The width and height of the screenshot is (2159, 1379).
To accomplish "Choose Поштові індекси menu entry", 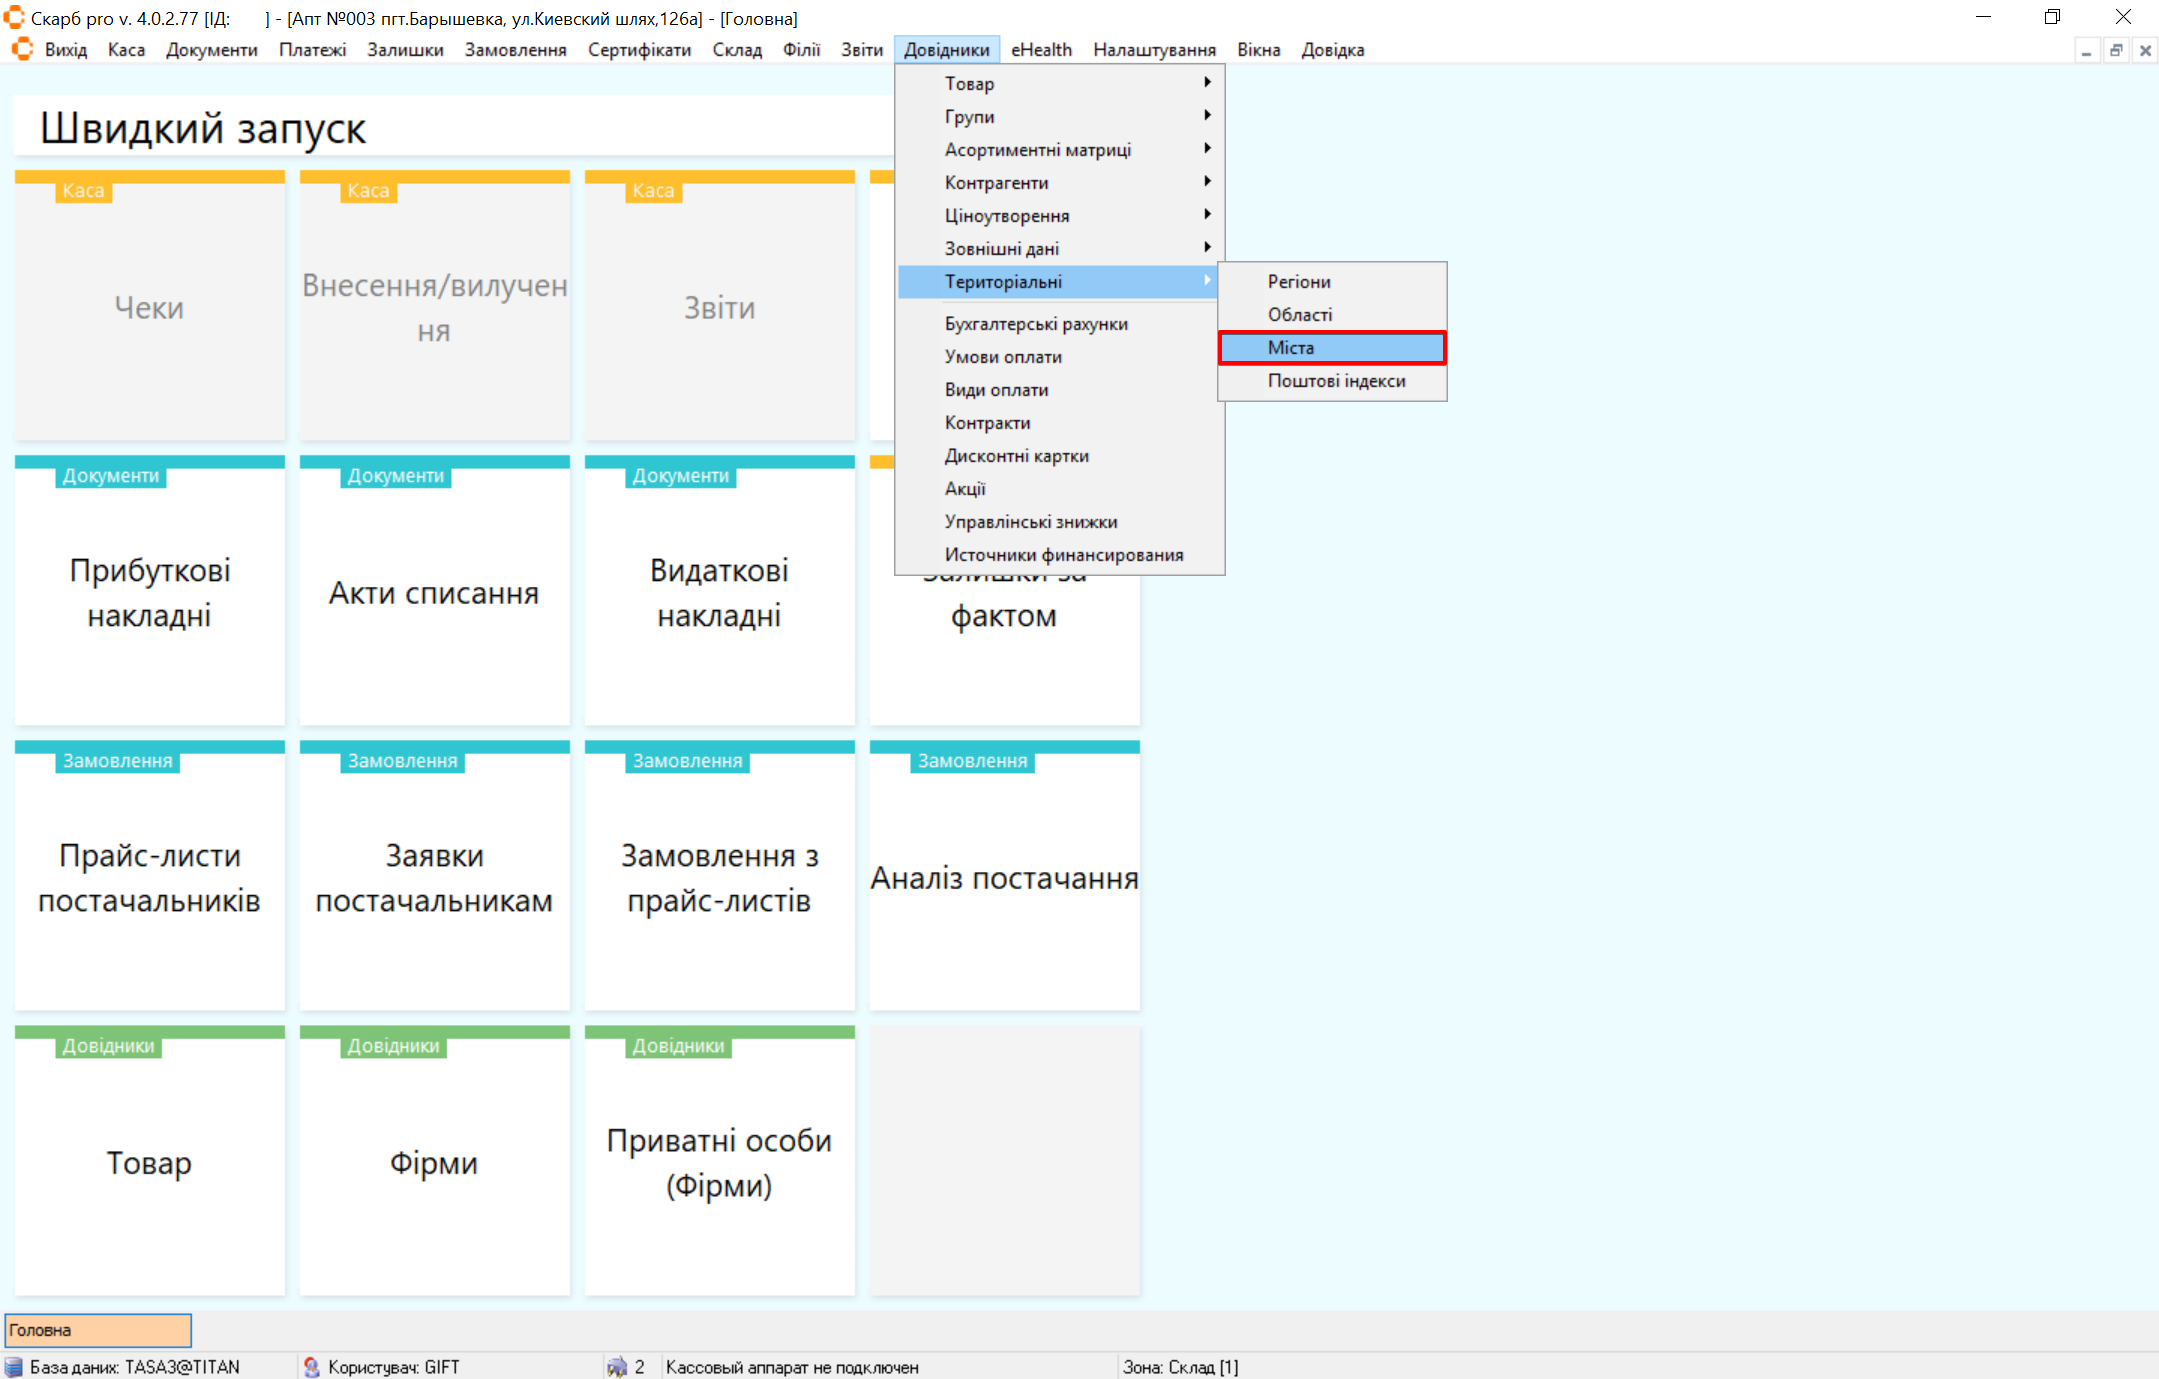I will pyautogui.click(x=1336, y=381).
